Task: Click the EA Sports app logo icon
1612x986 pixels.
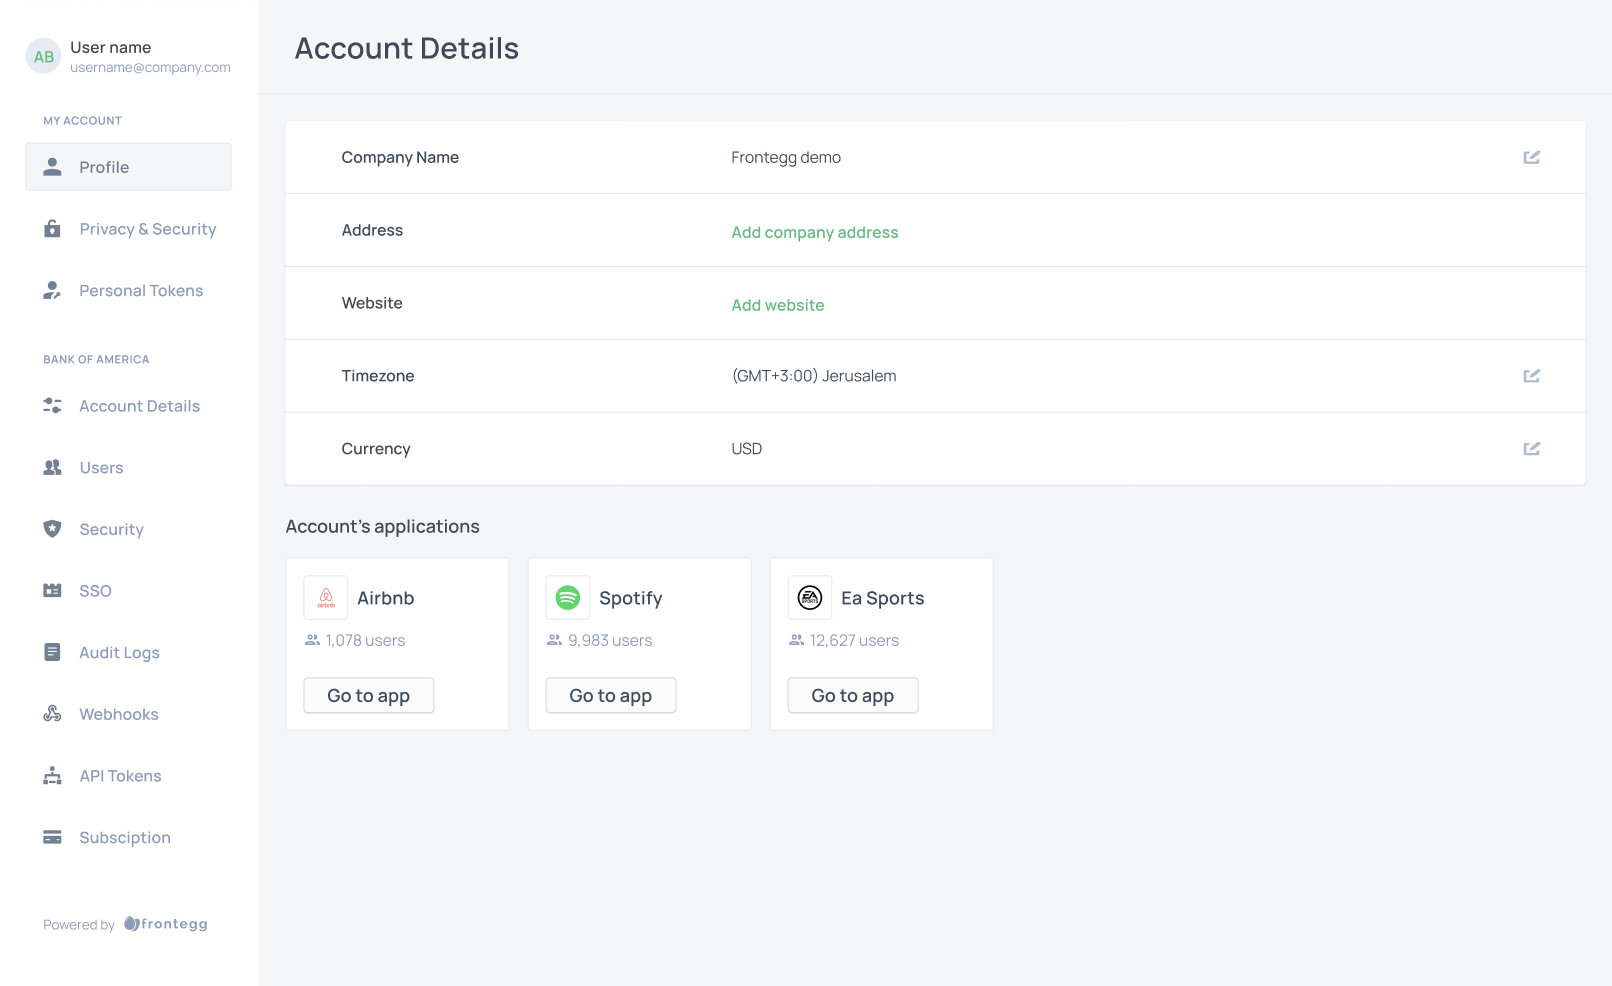Action: coord(810,598)
